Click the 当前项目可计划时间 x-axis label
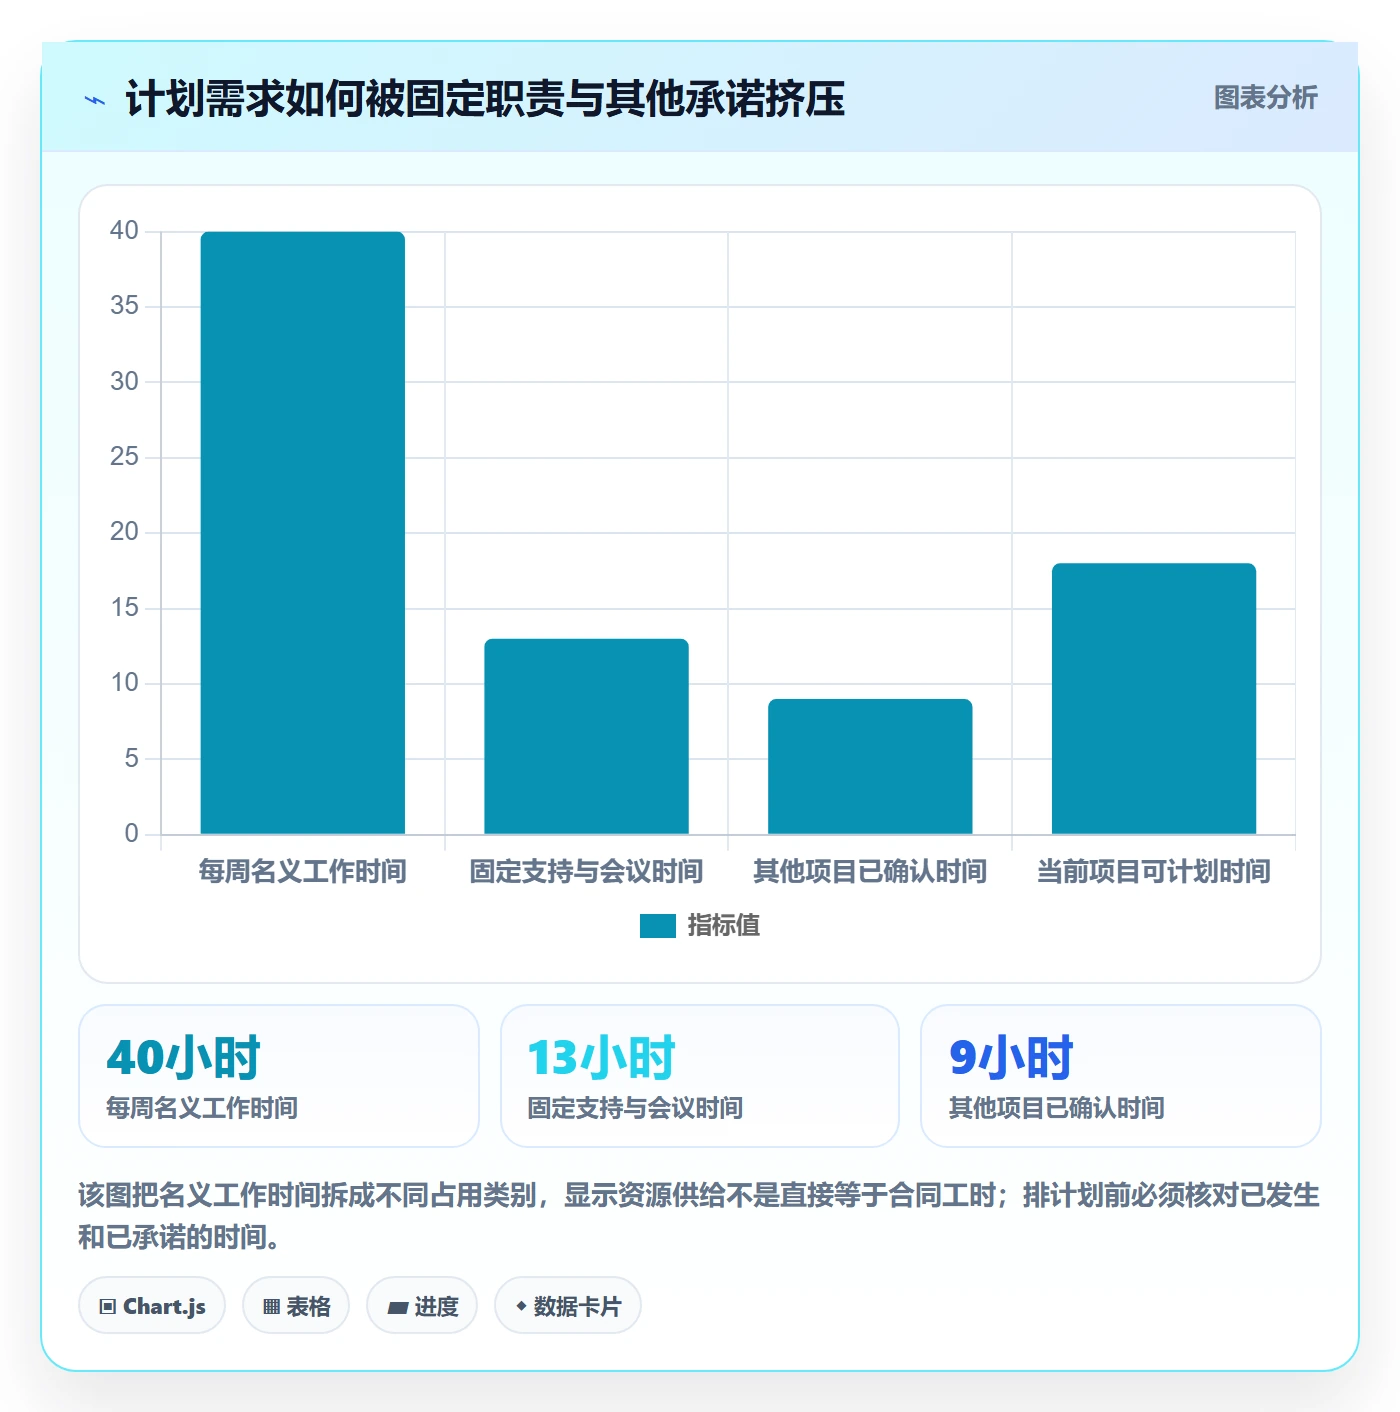 click(1154, 872)
